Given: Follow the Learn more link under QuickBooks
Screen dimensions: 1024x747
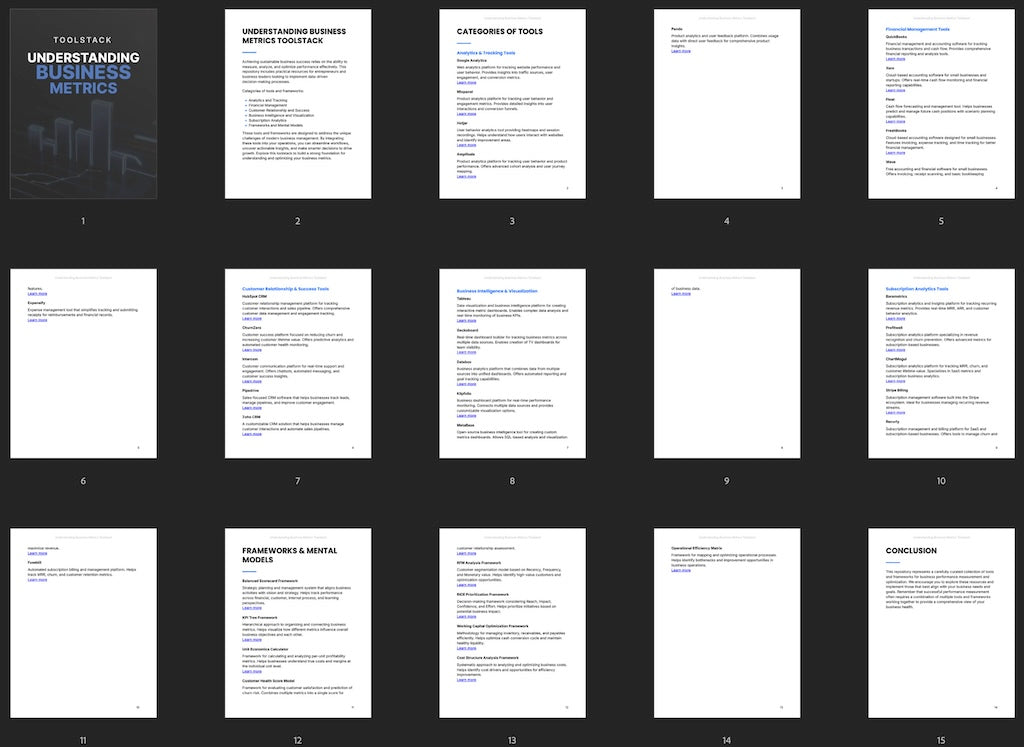Looking at the screenshot, I should [x=895, y=60].
